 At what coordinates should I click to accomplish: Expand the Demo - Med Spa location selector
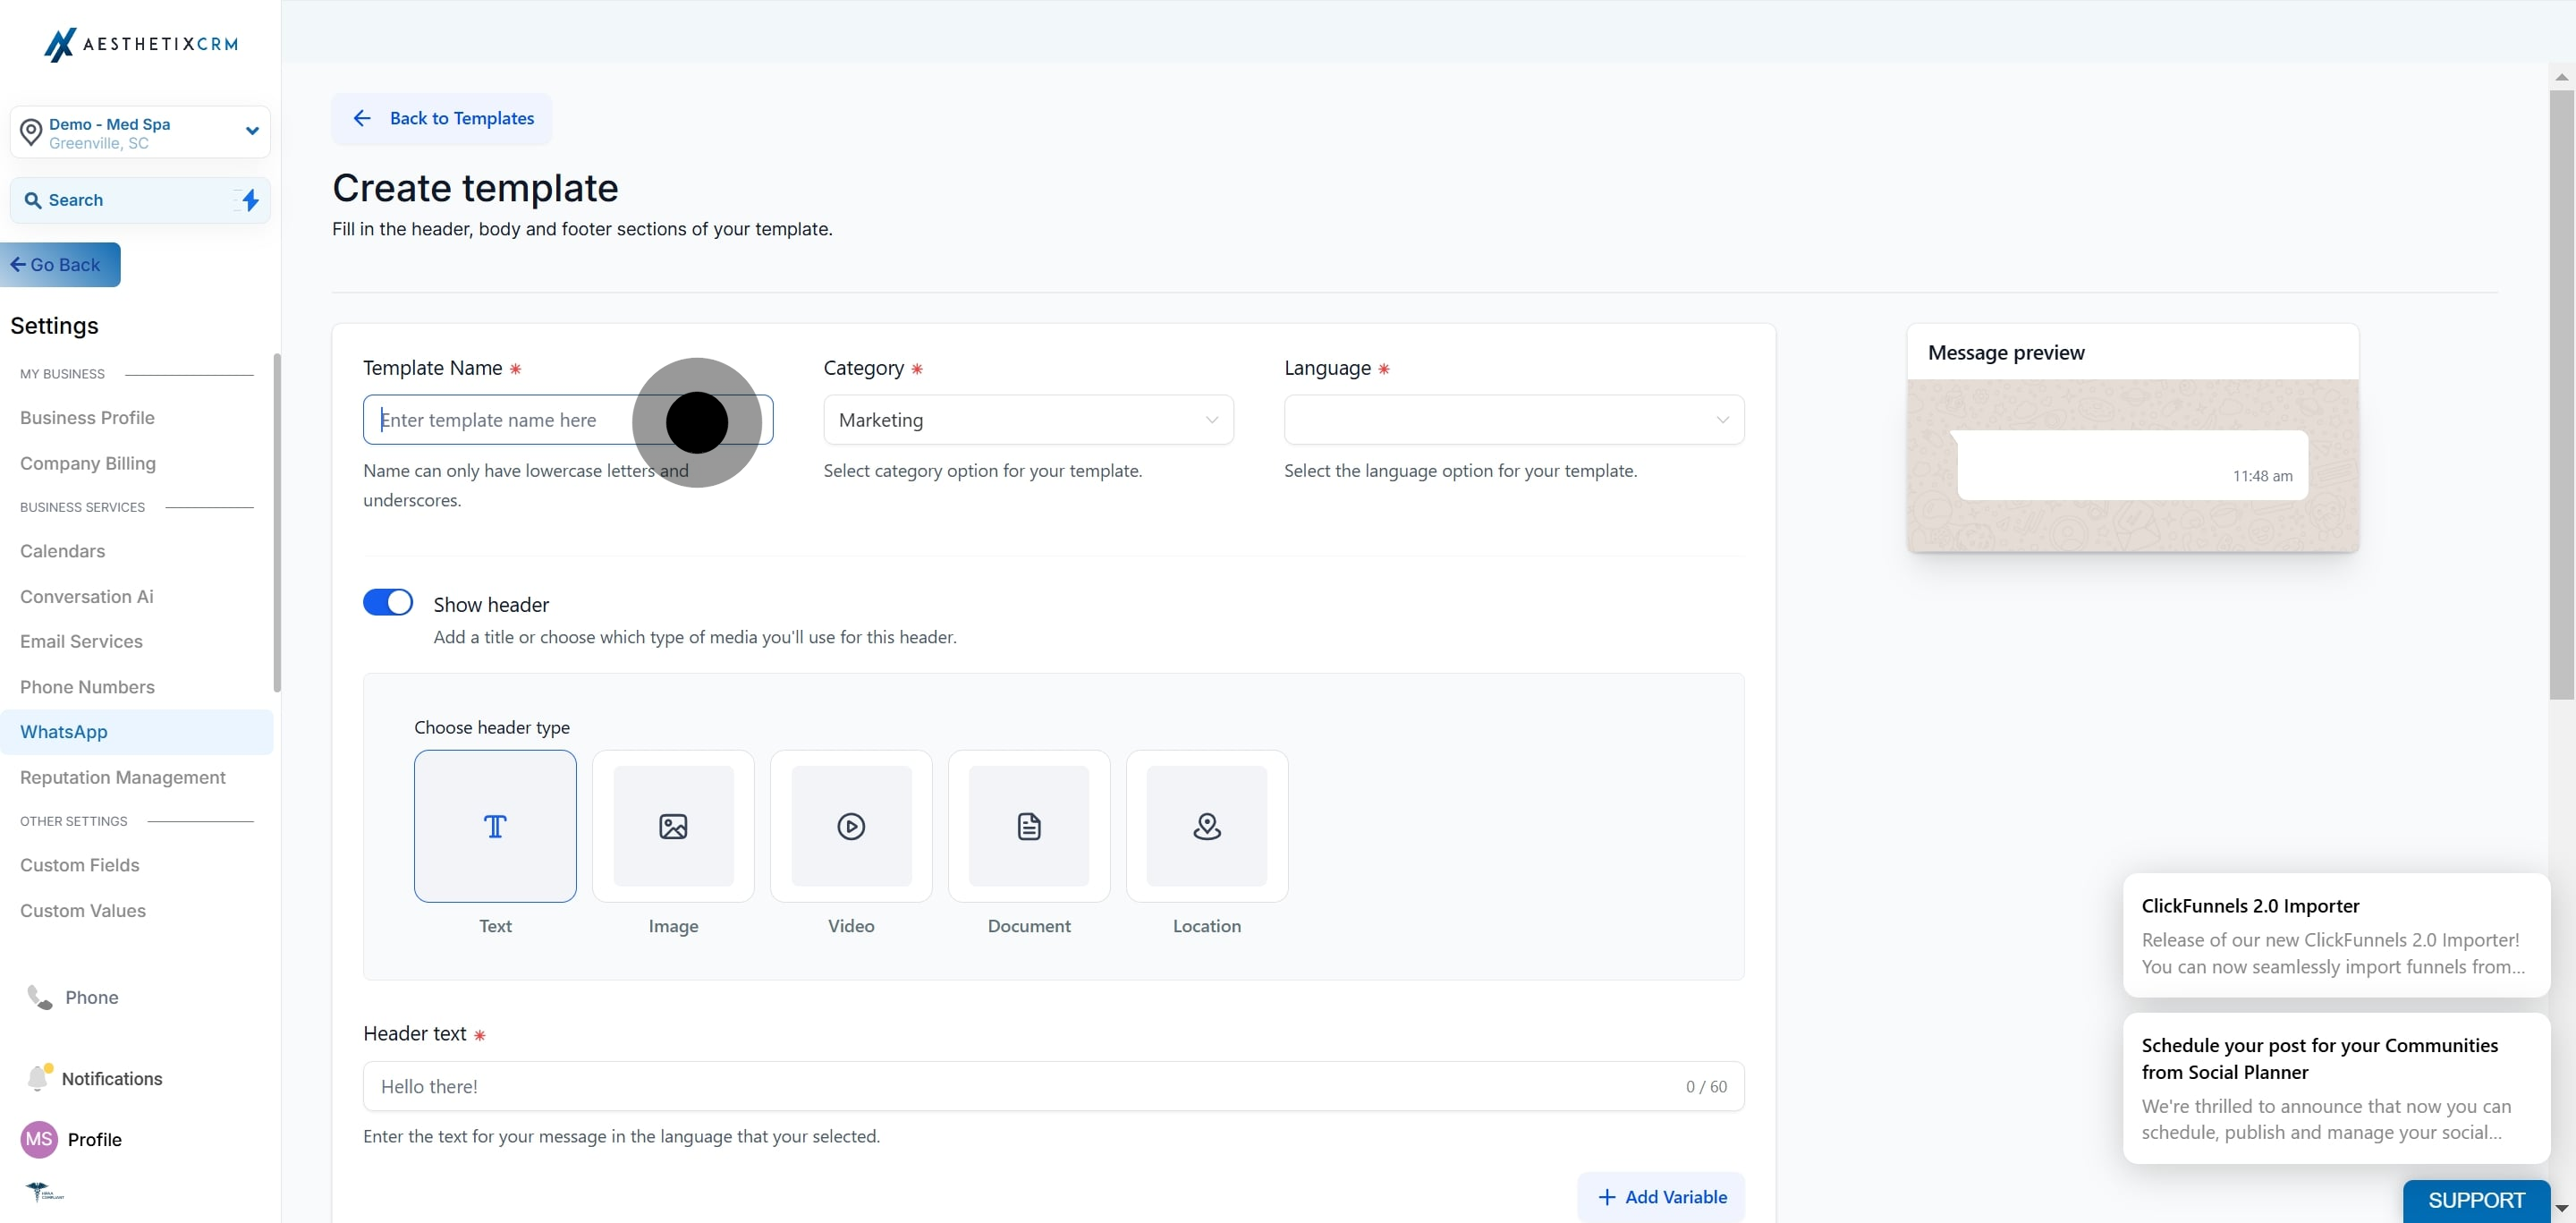tap(140, 132)
